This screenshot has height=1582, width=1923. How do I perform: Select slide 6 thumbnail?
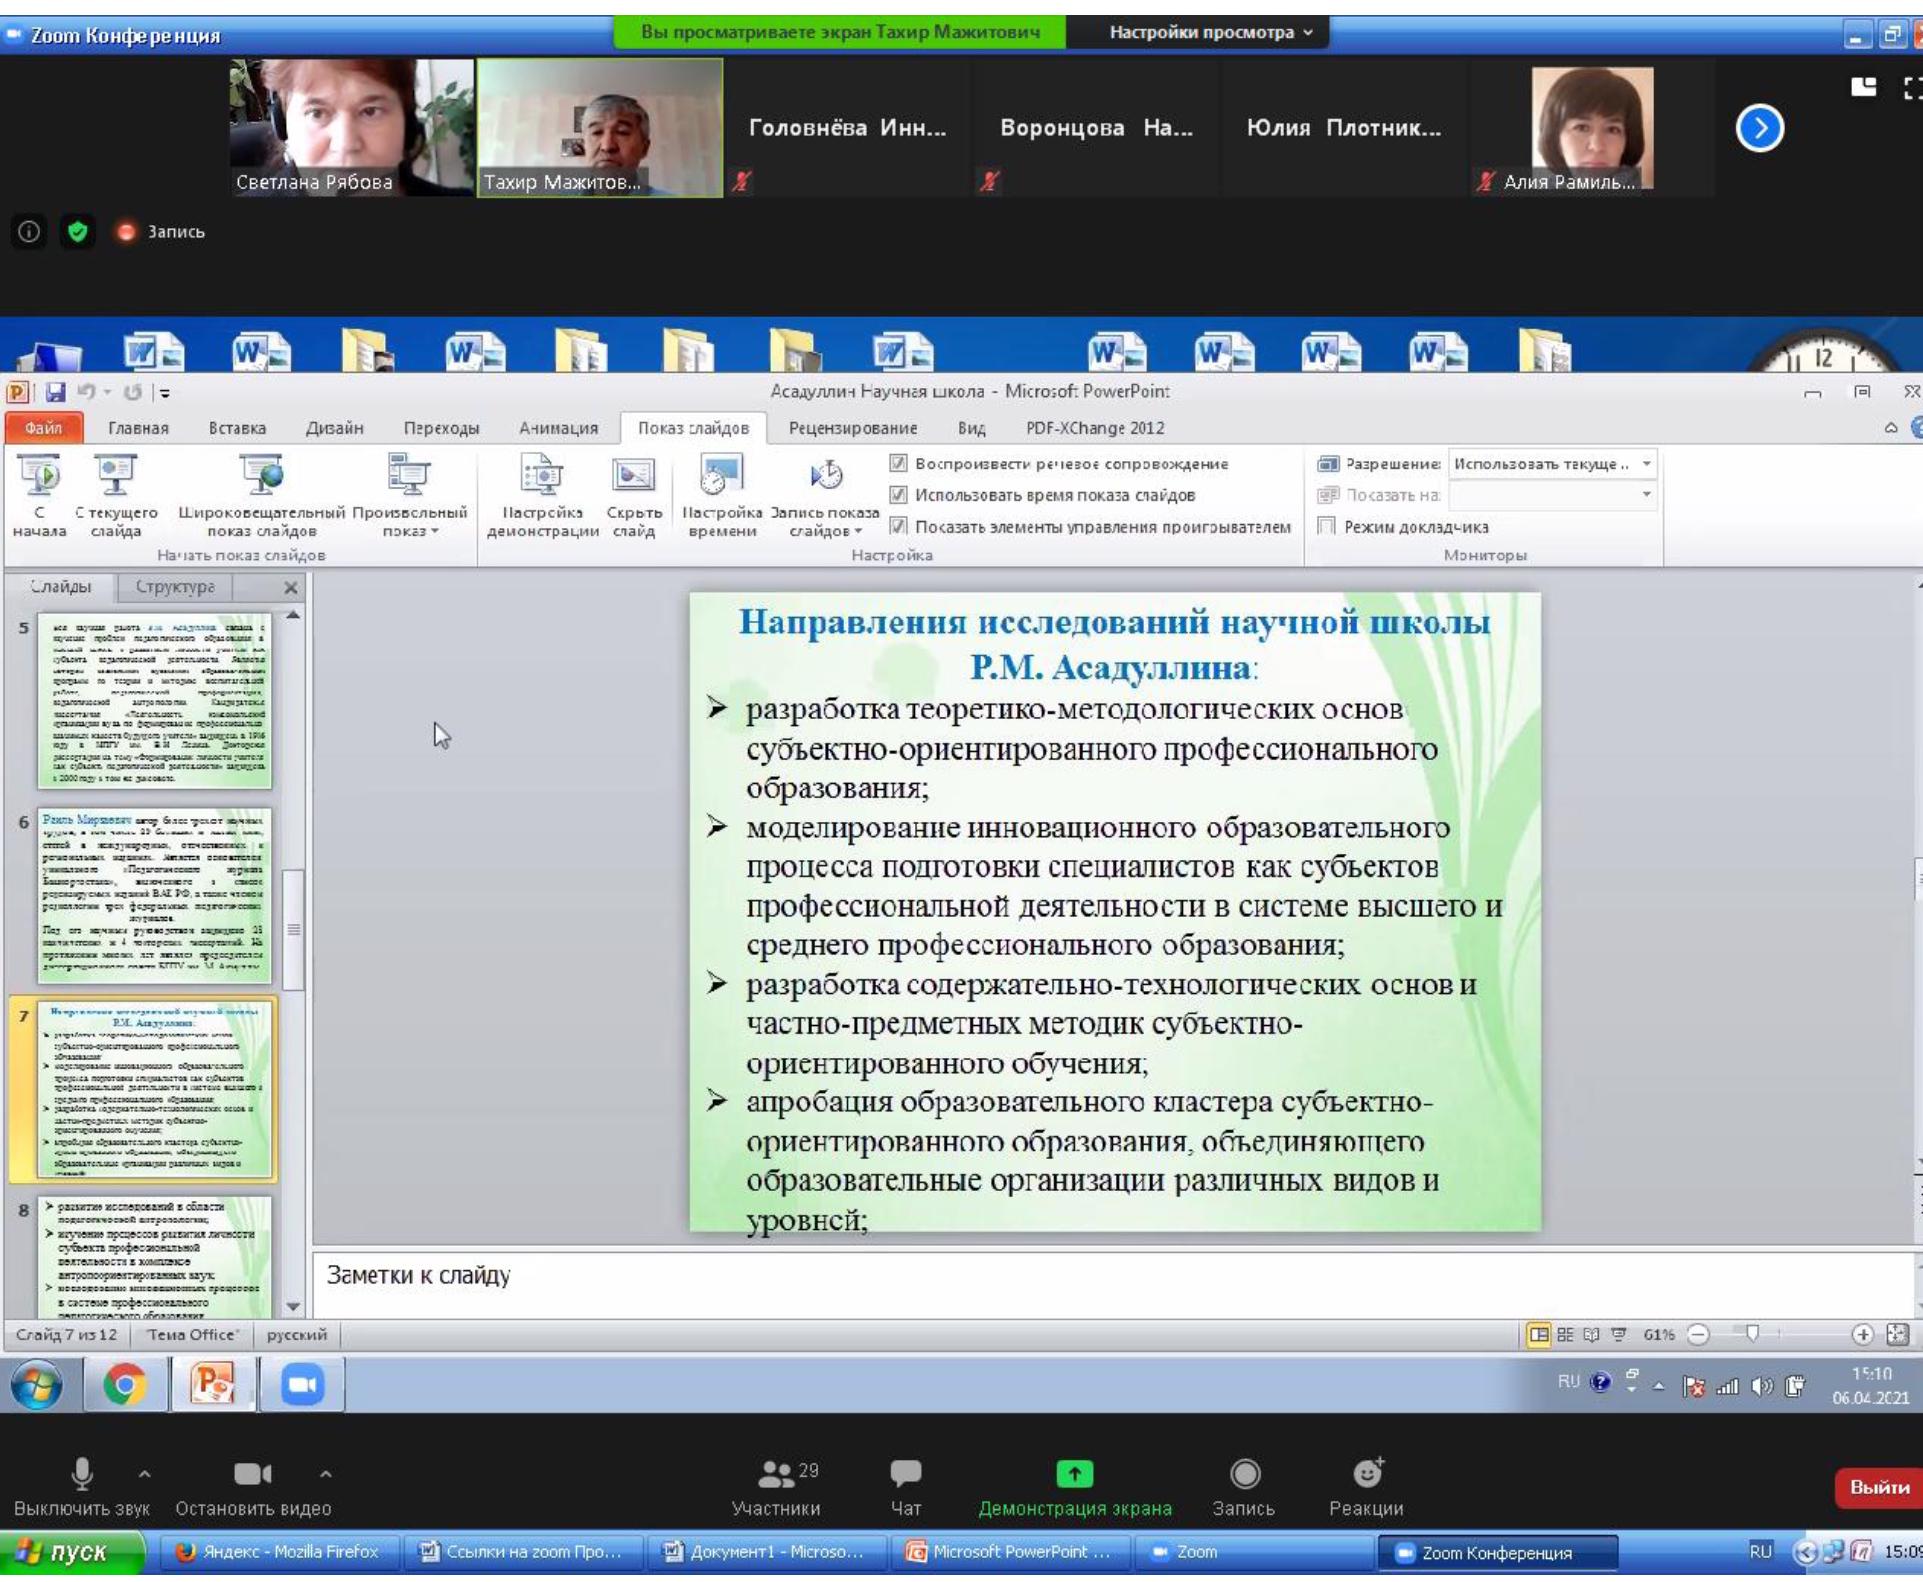155,894
